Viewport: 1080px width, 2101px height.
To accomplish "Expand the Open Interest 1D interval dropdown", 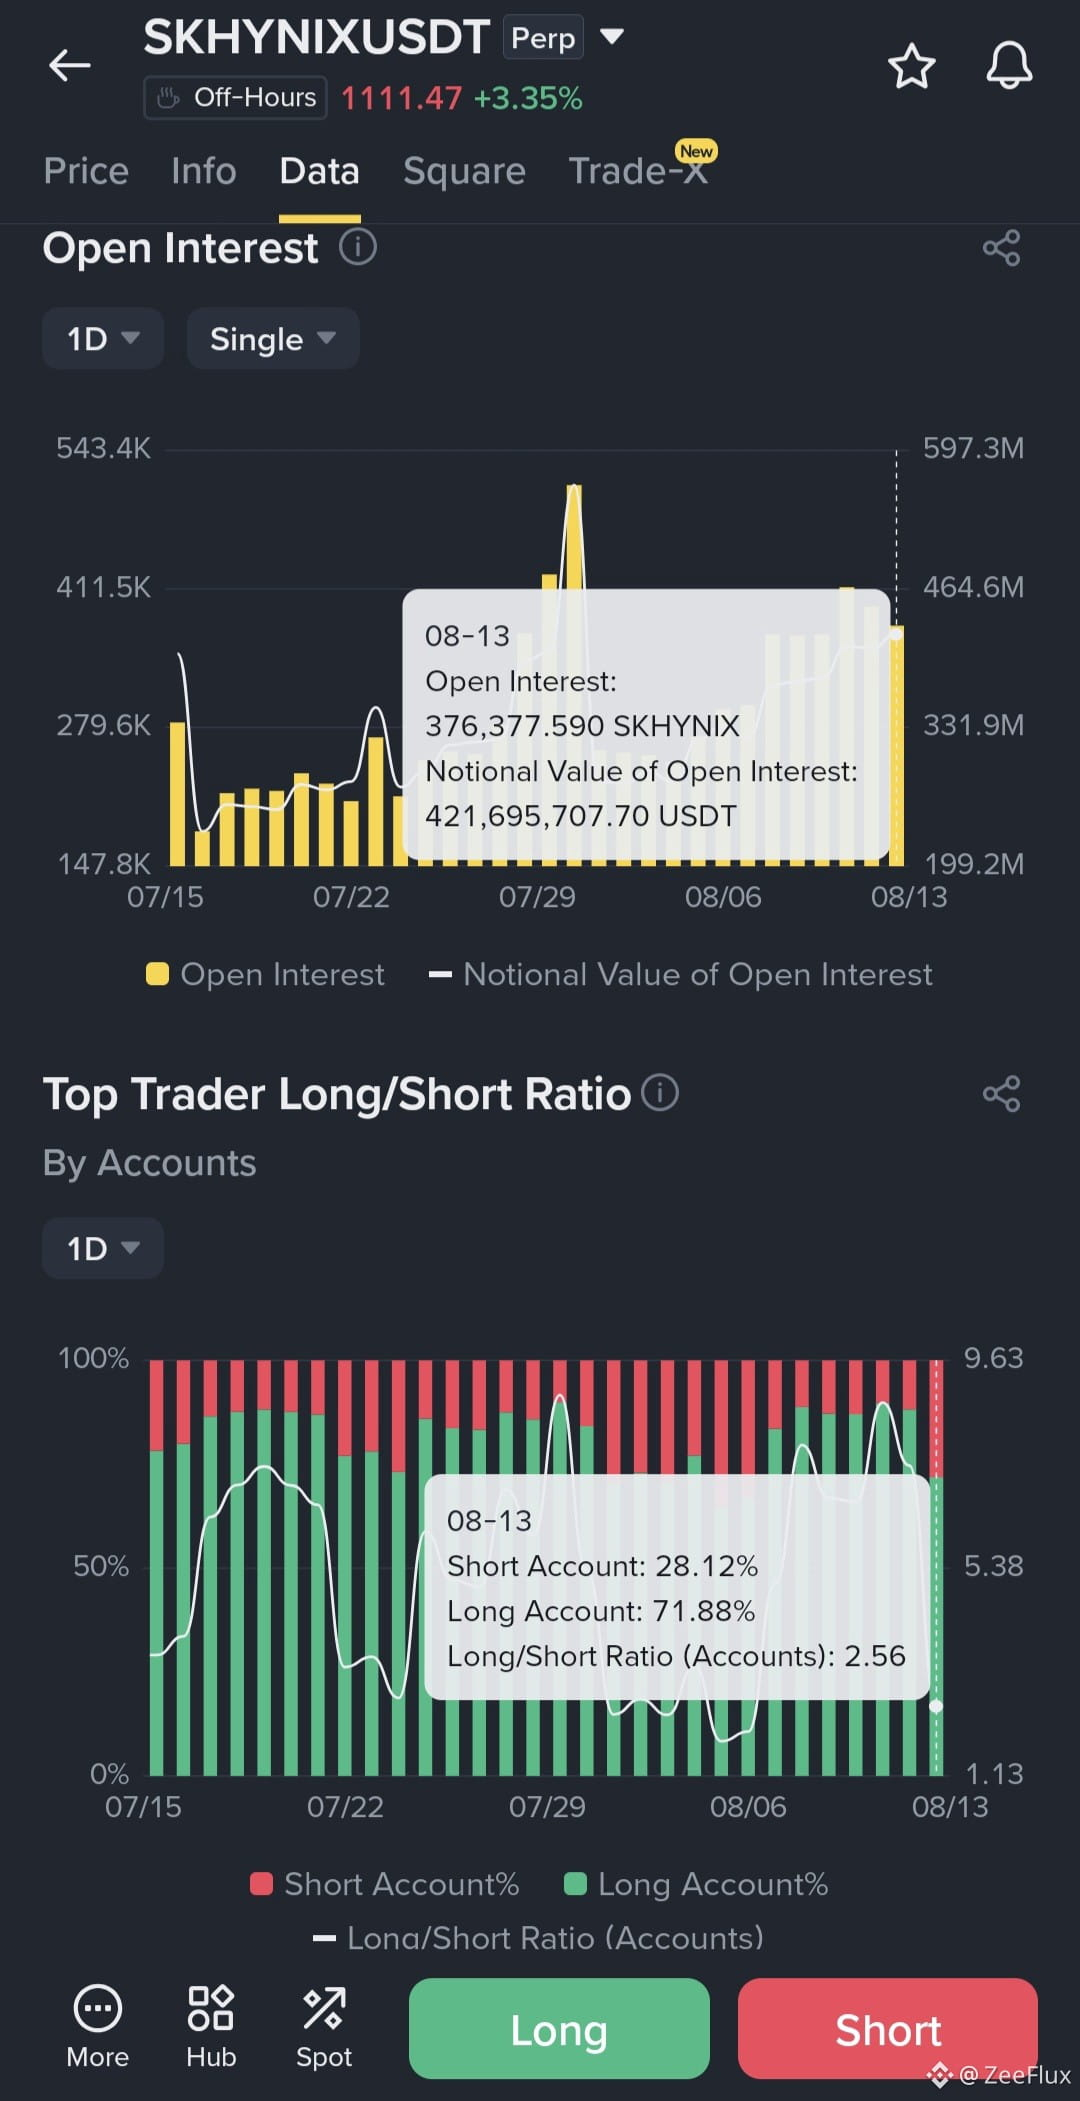I will [103, 339].
